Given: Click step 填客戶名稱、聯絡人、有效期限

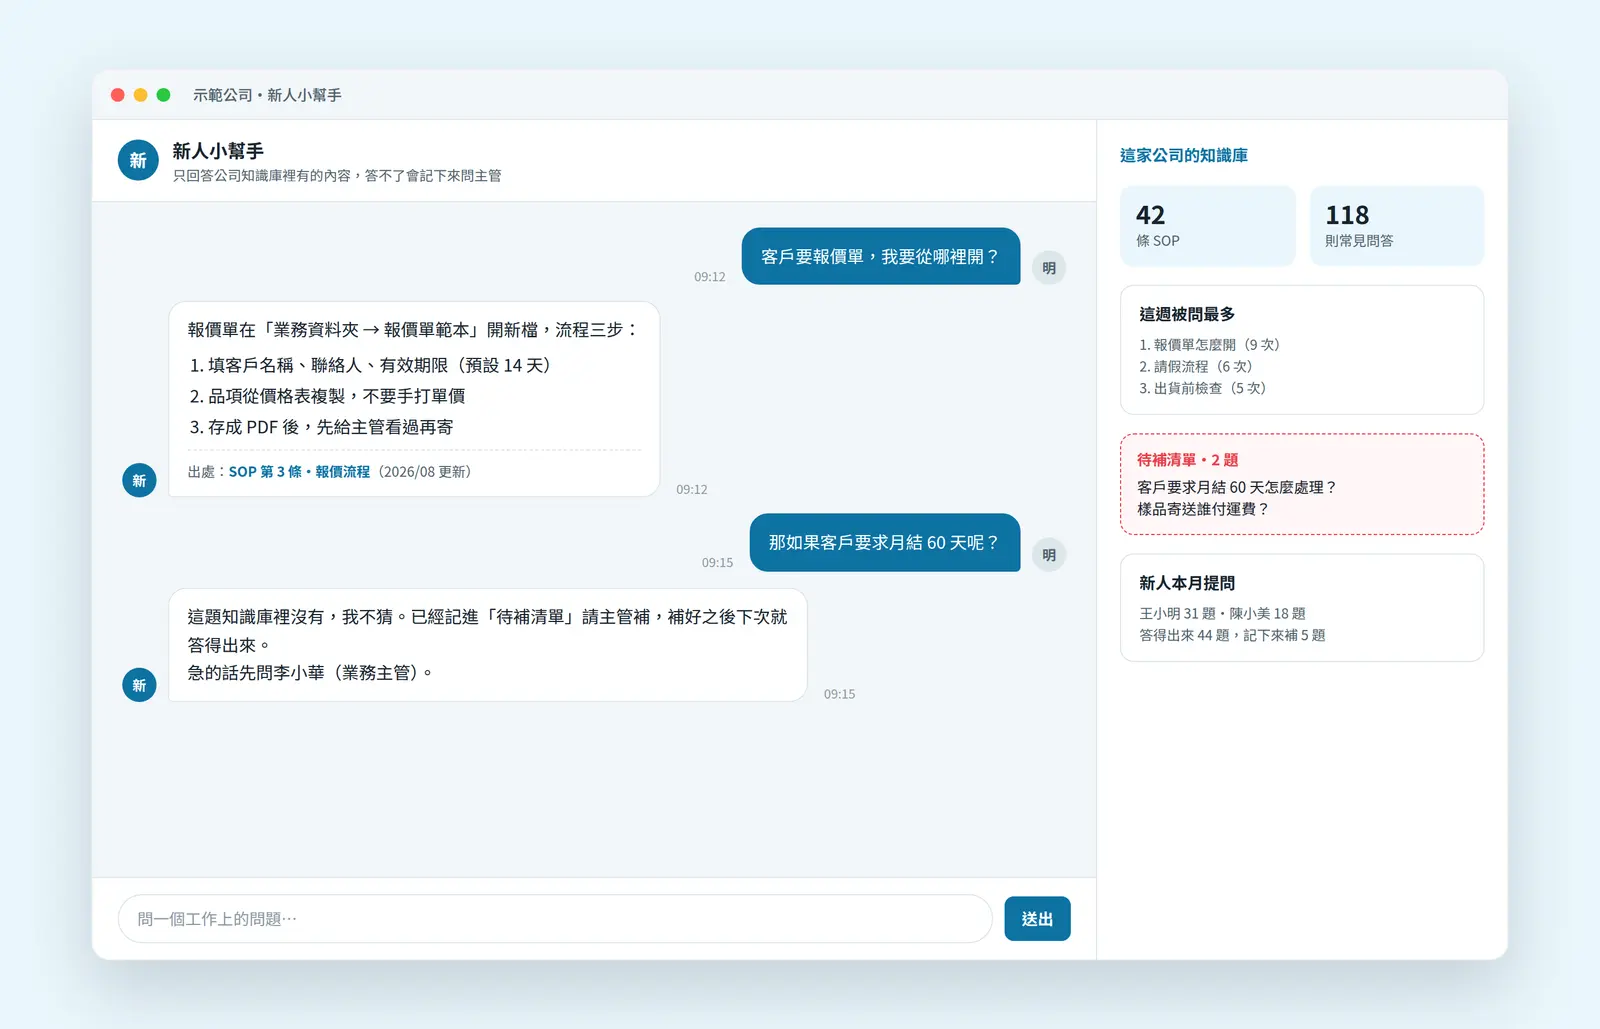Looking at the screenshot, I should (x=370, y=366).
